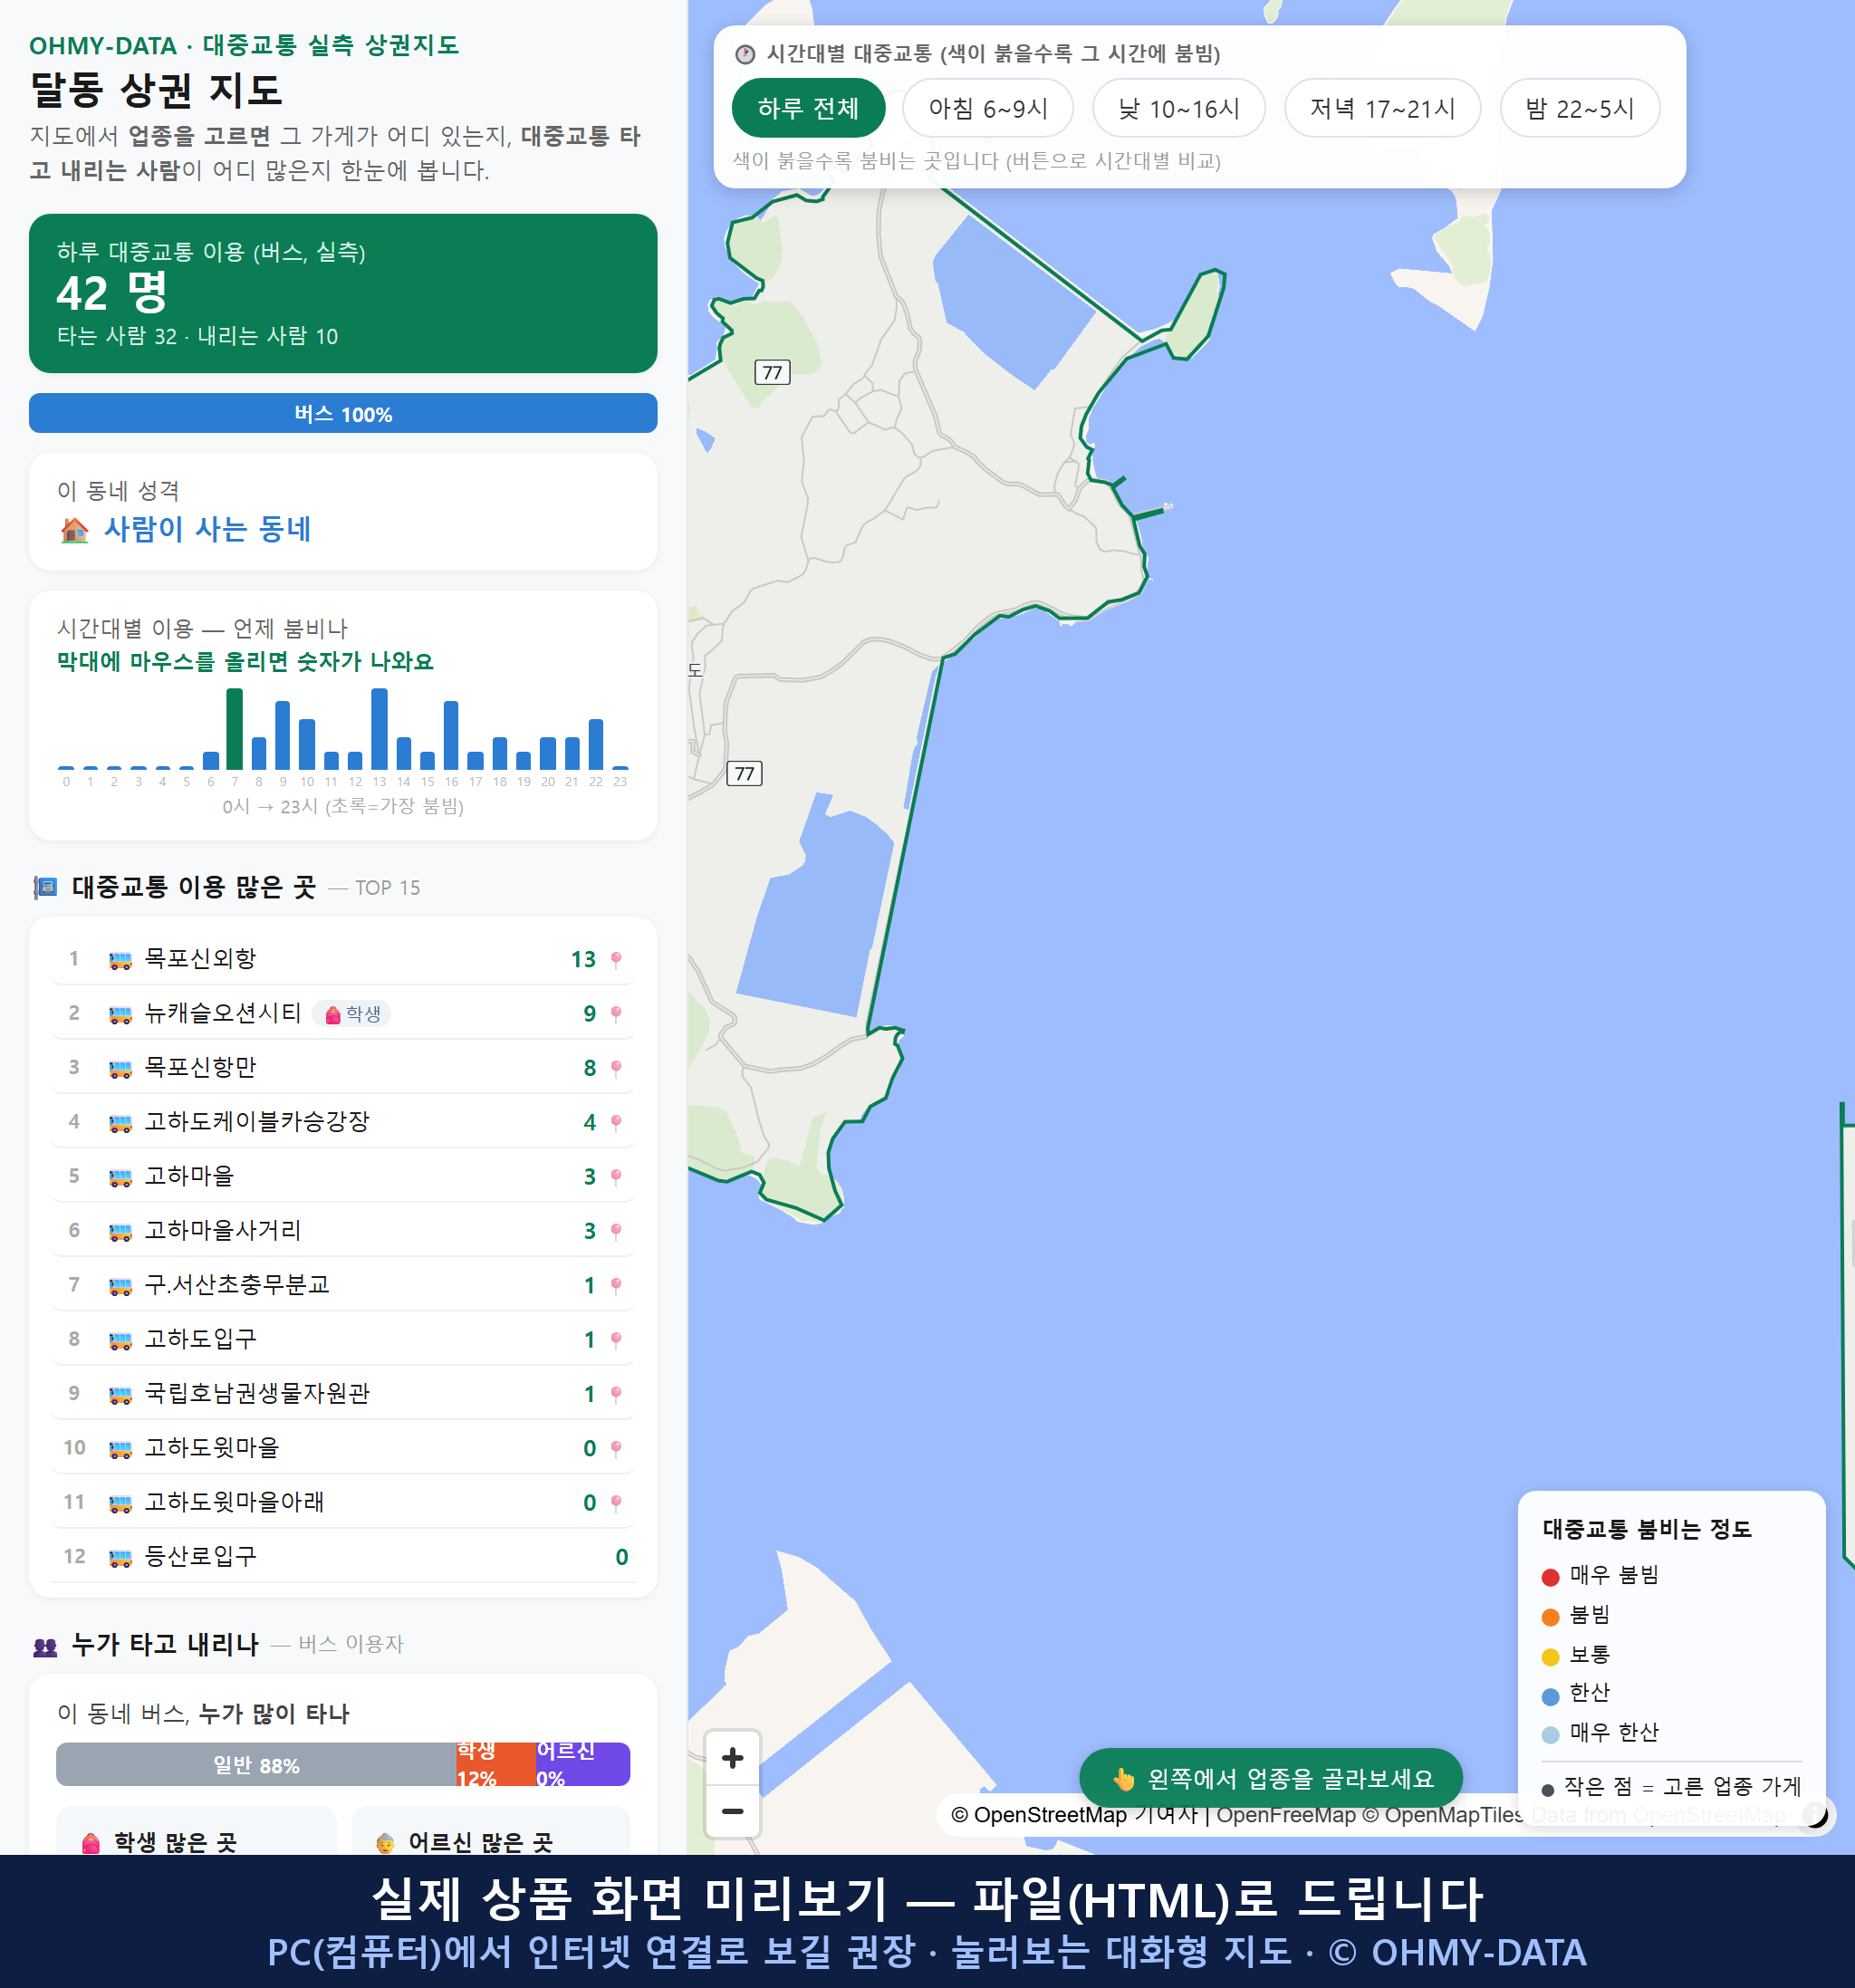Click the map pin for 고하도윗마을 row
The image size is (1855, 1988).
[616, 1448]
